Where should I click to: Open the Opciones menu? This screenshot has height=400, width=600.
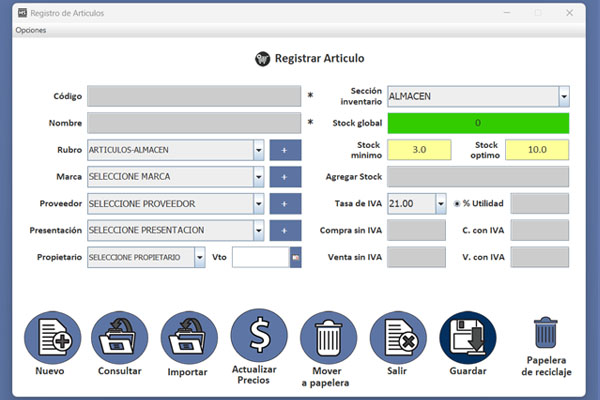(x=30, y=30)
